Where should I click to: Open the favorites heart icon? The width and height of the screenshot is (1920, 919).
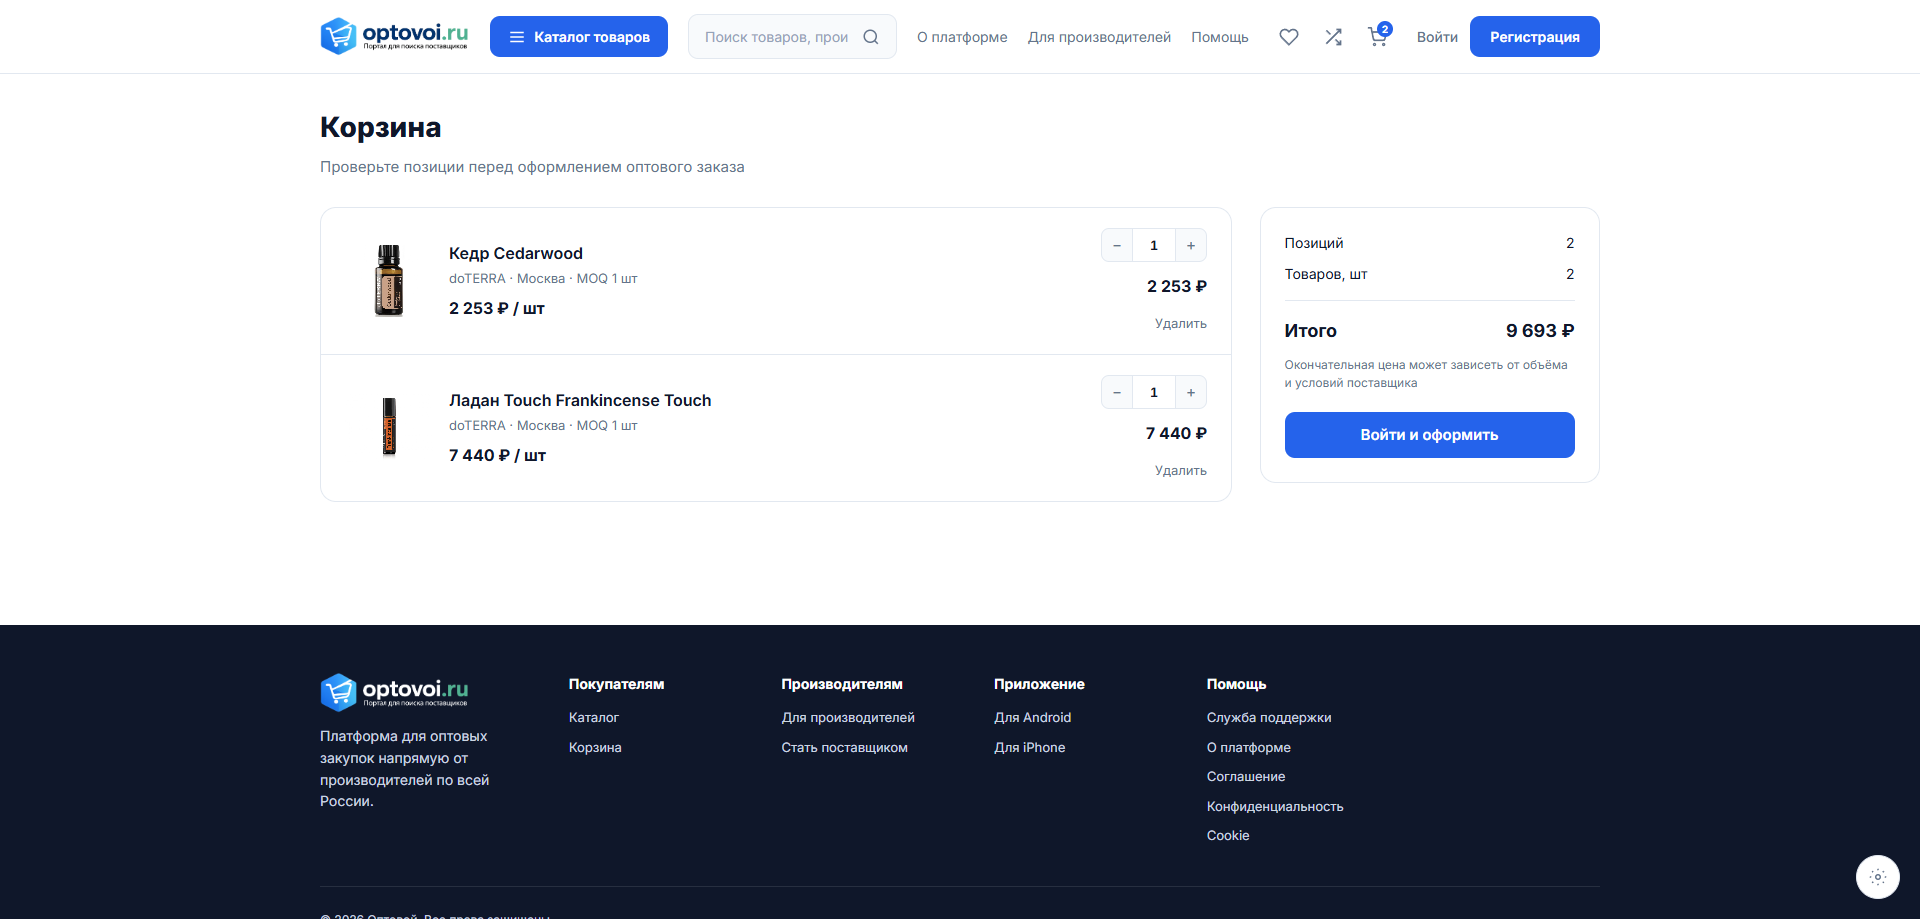click(1289, 37)
